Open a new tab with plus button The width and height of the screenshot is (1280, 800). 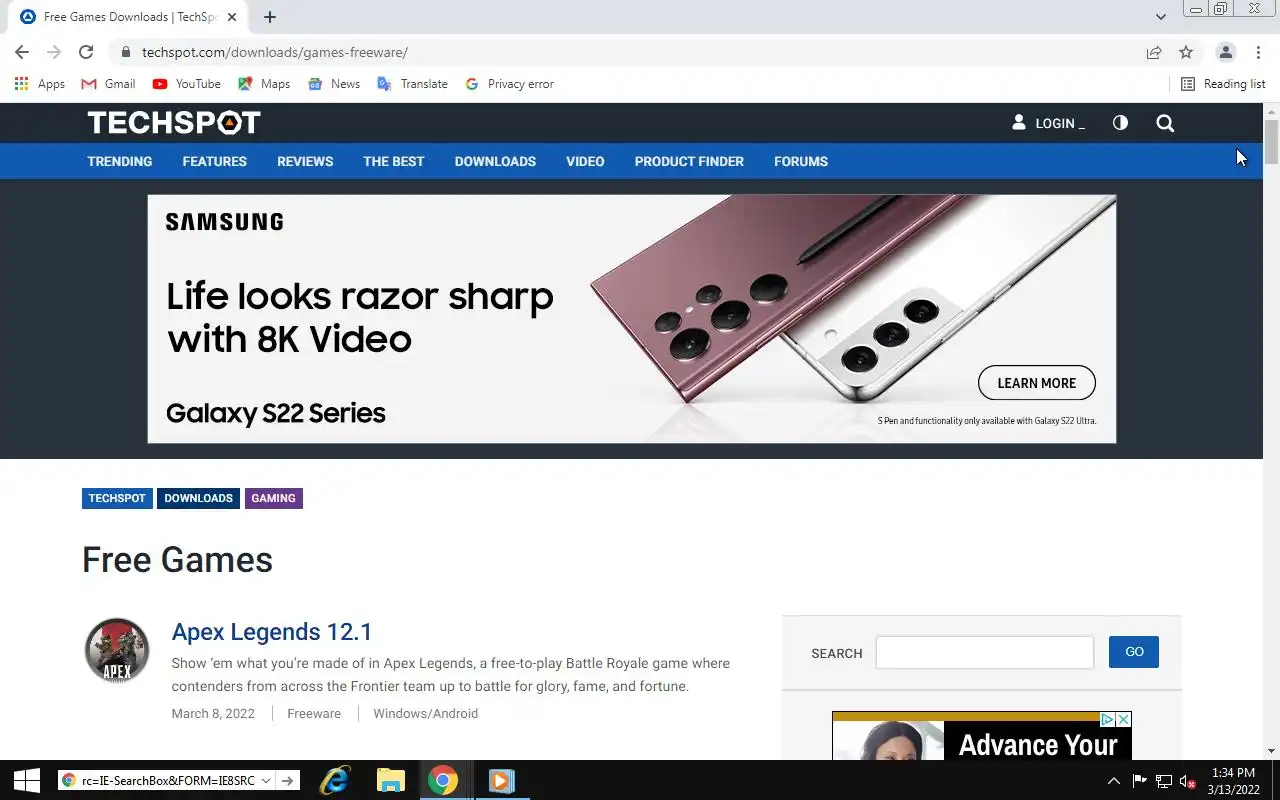click(x=270, y=17)
